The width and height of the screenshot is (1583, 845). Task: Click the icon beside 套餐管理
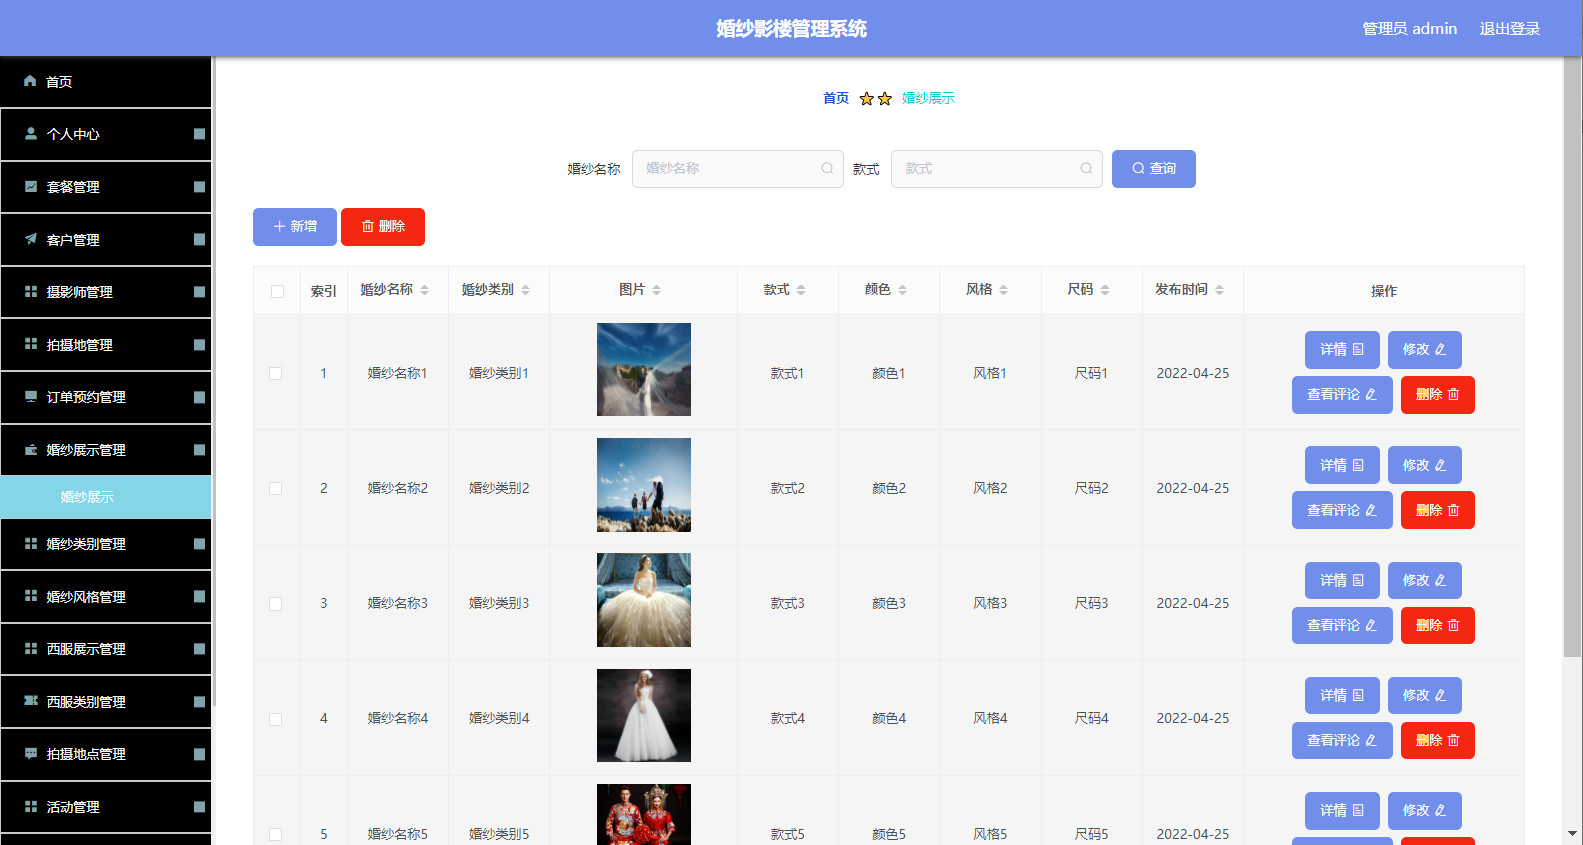[x=31, y=186]
